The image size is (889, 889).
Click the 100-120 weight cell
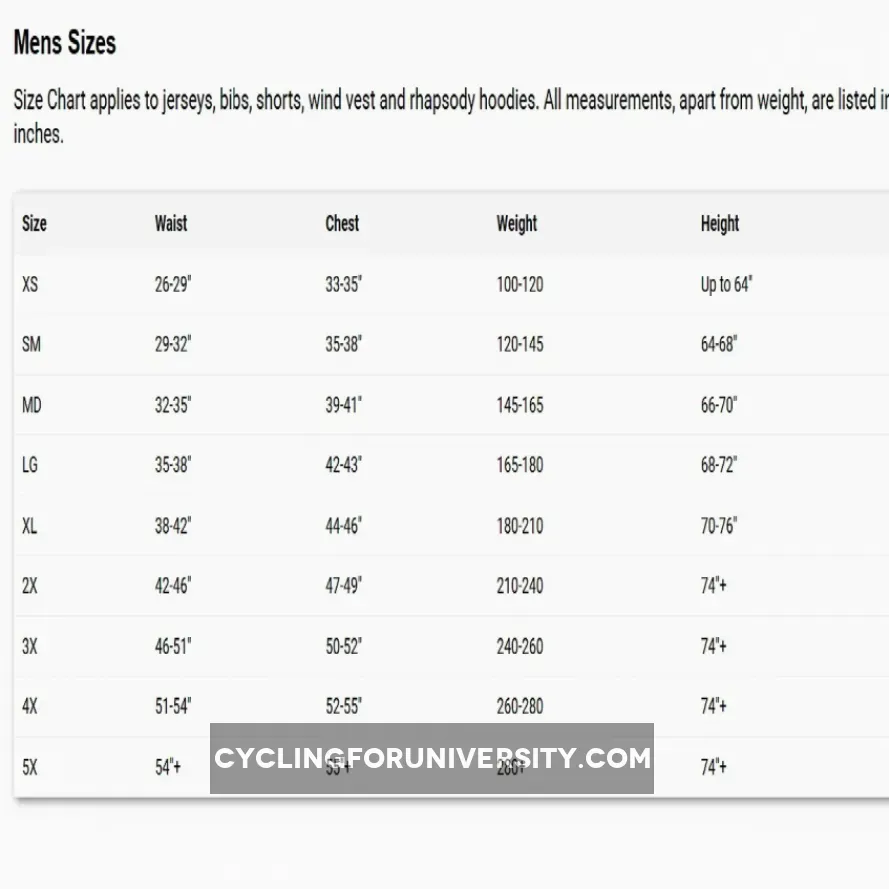click(519, 284)
